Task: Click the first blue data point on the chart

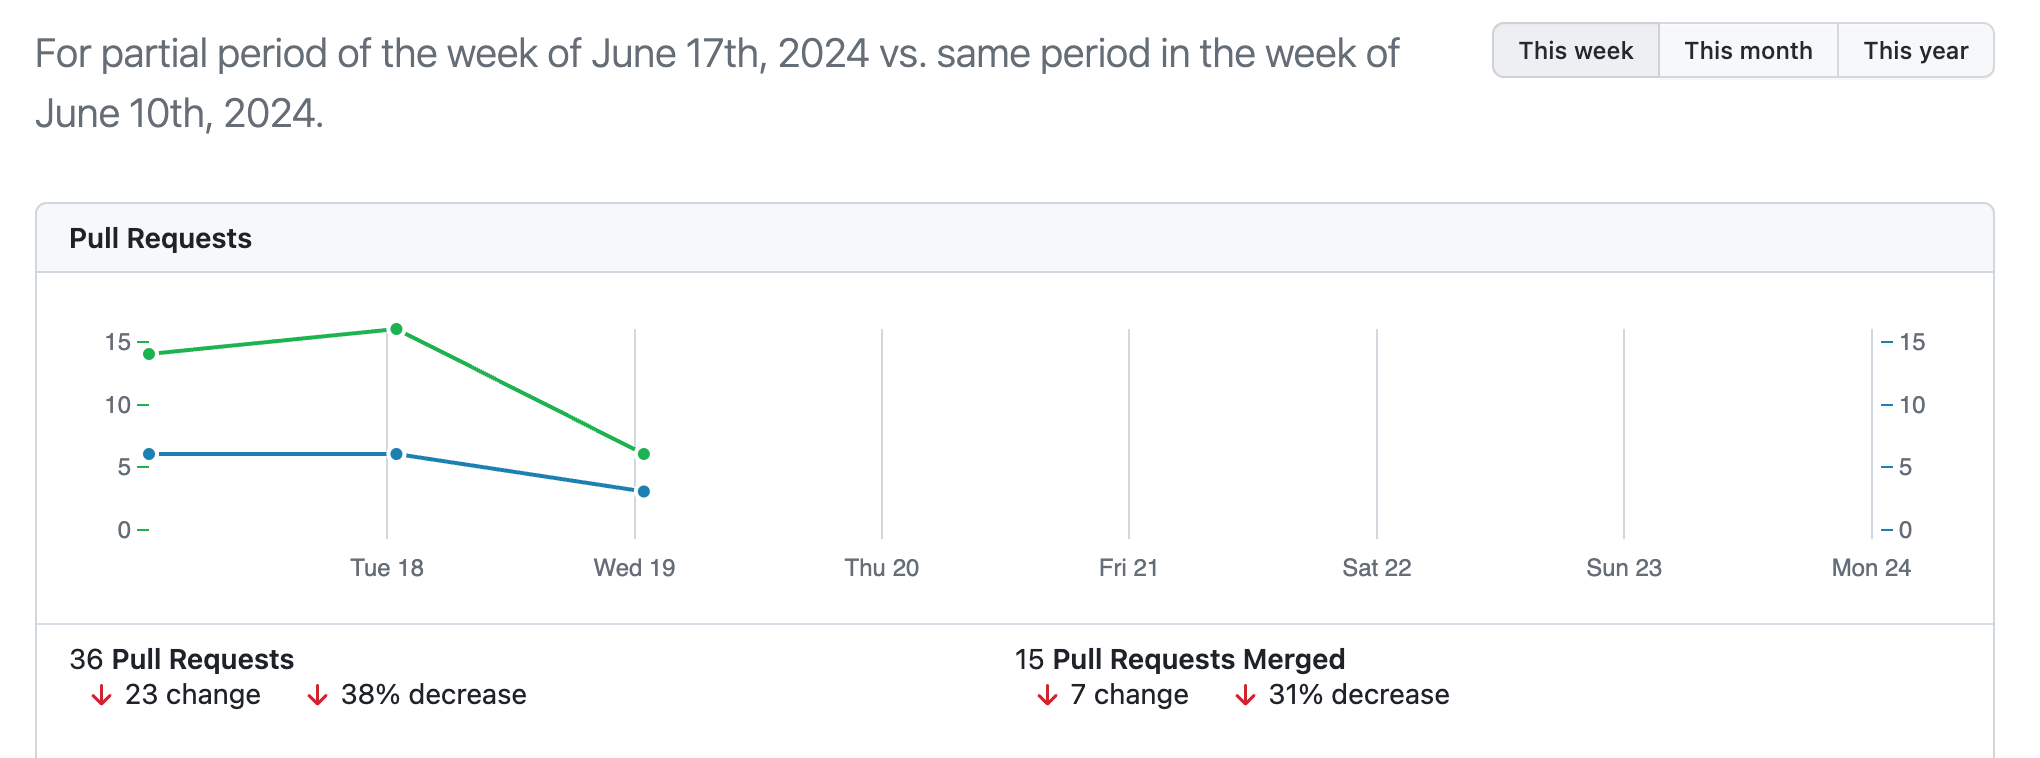Action: (x=150, y=452)
